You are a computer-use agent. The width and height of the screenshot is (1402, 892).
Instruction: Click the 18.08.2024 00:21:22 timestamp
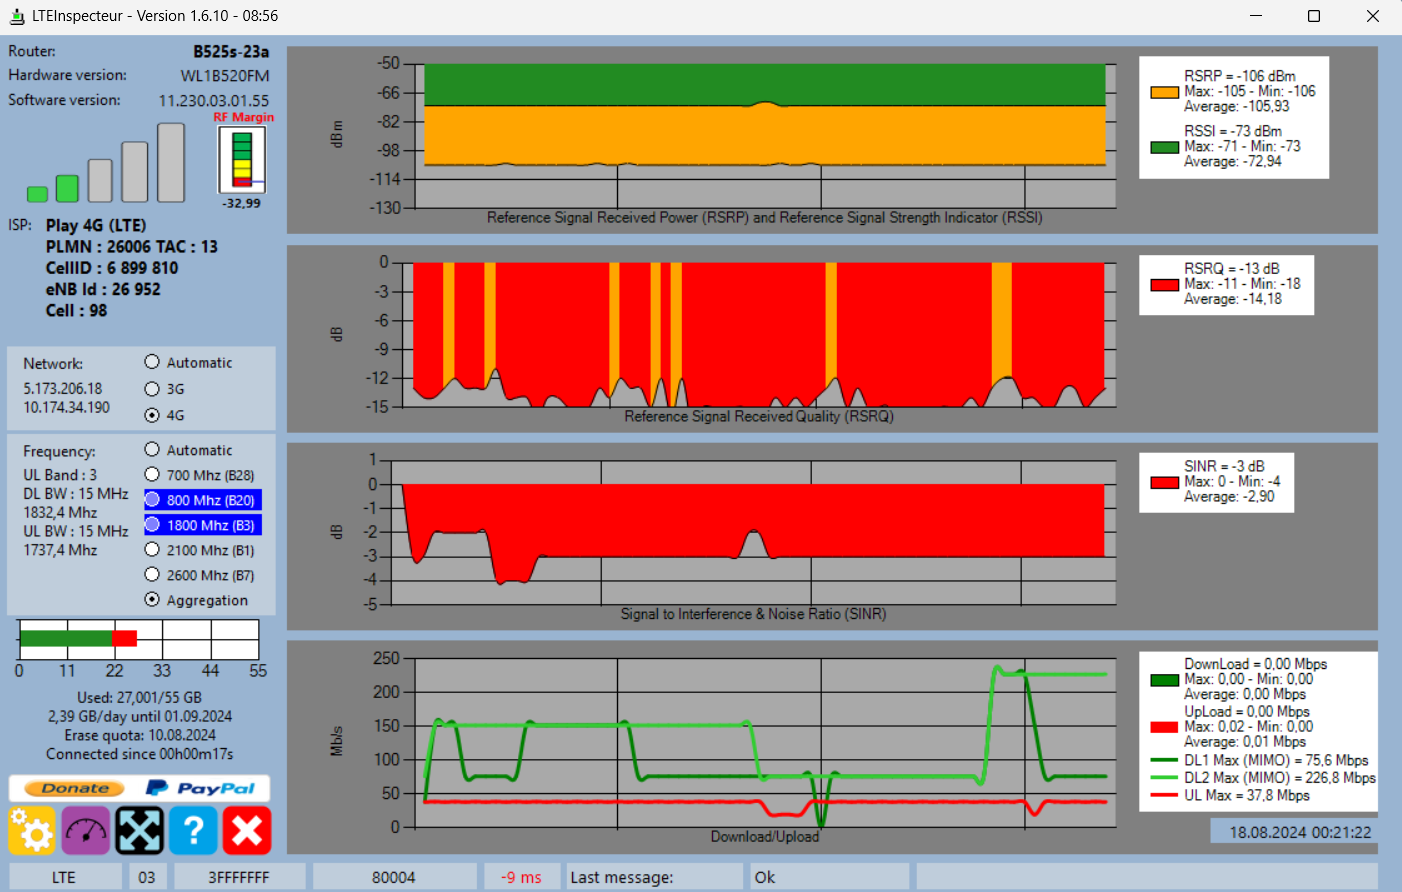pyautogui.click(x=1300, y=832)
